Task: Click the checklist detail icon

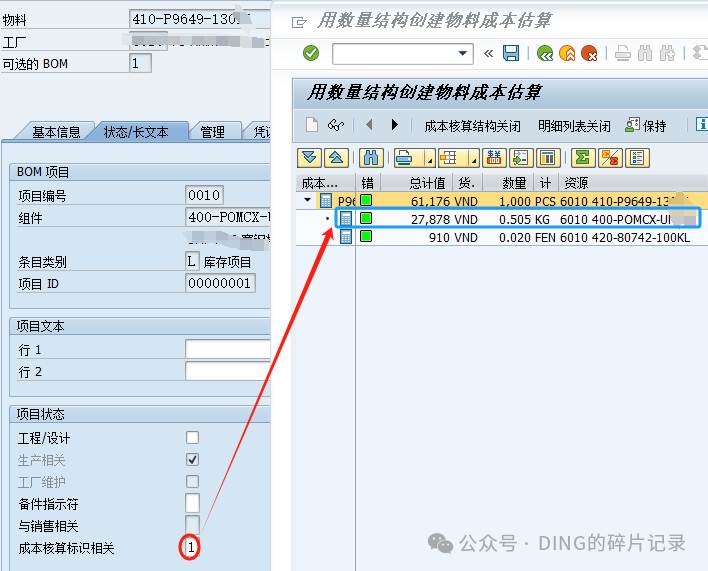Action: [638, 158]
